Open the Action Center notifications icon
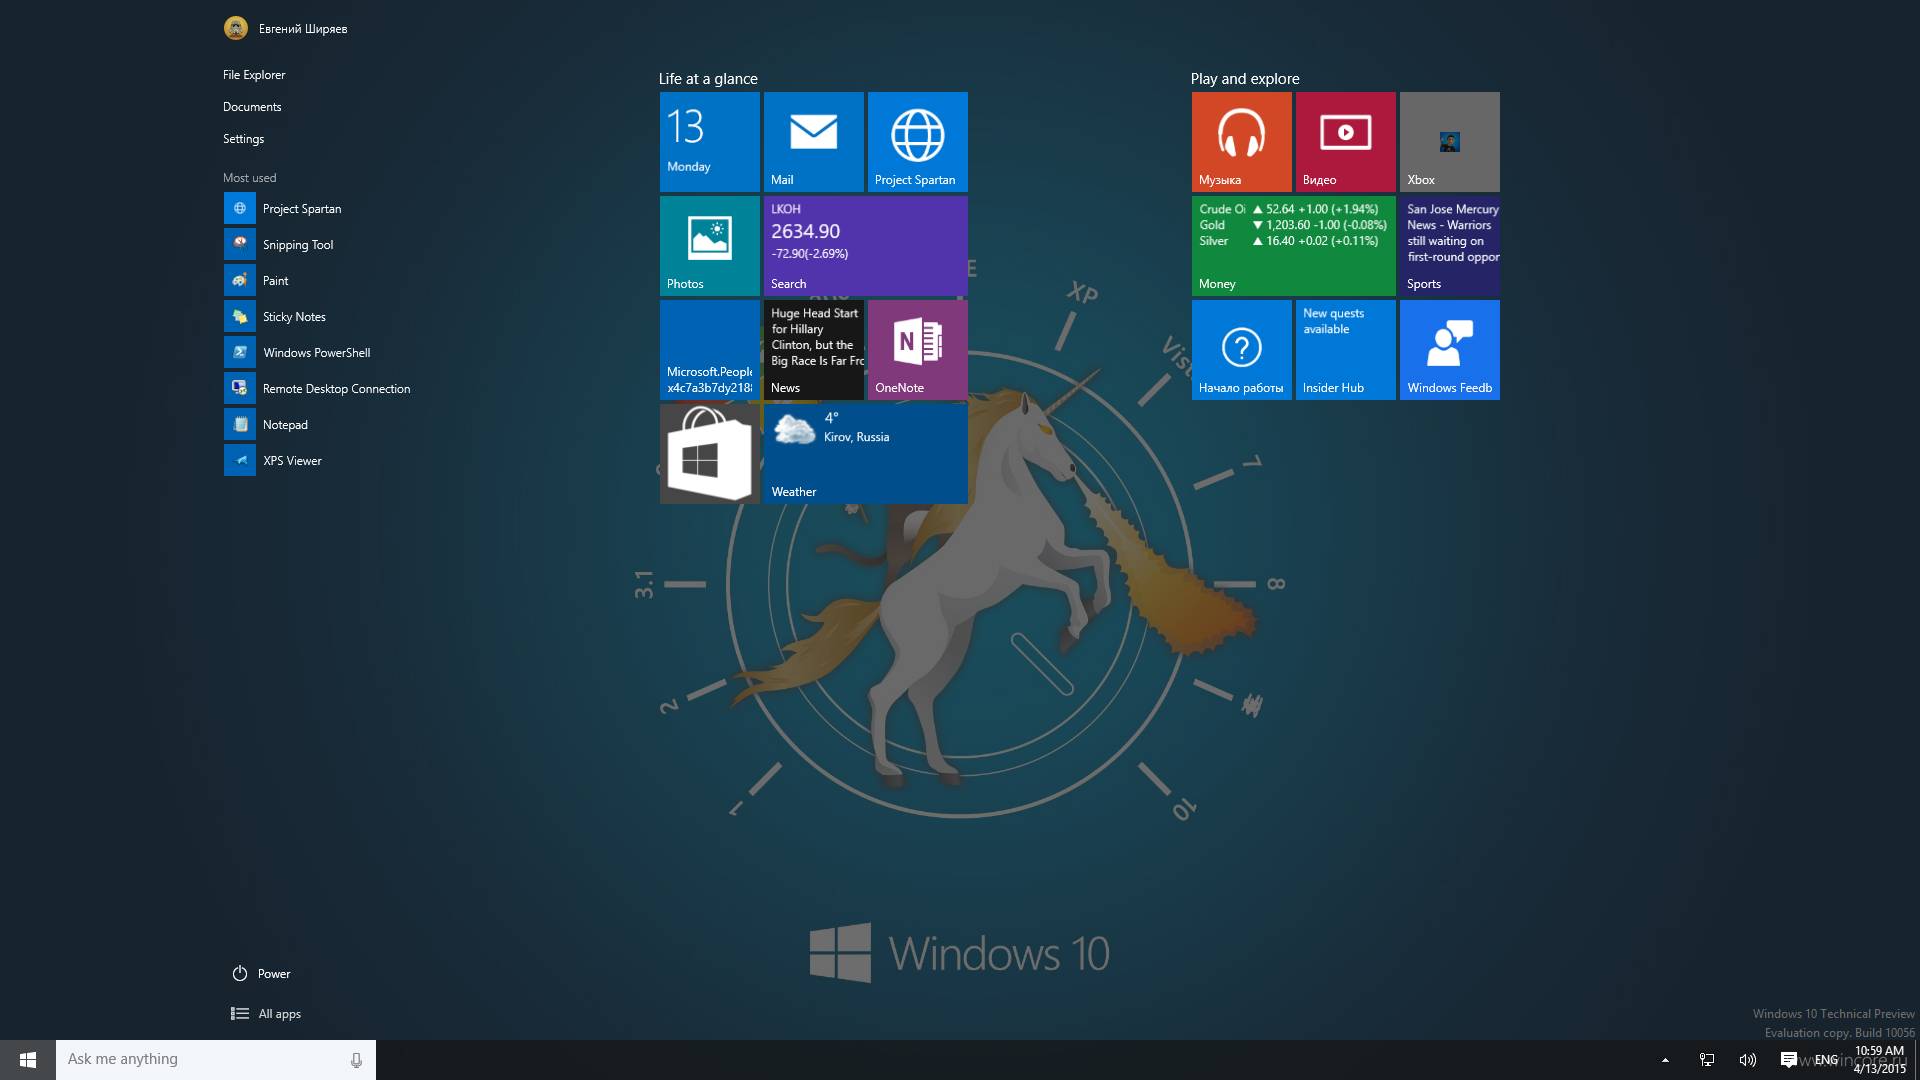The image size is (1920, 1080). tap(1789, 1060)
